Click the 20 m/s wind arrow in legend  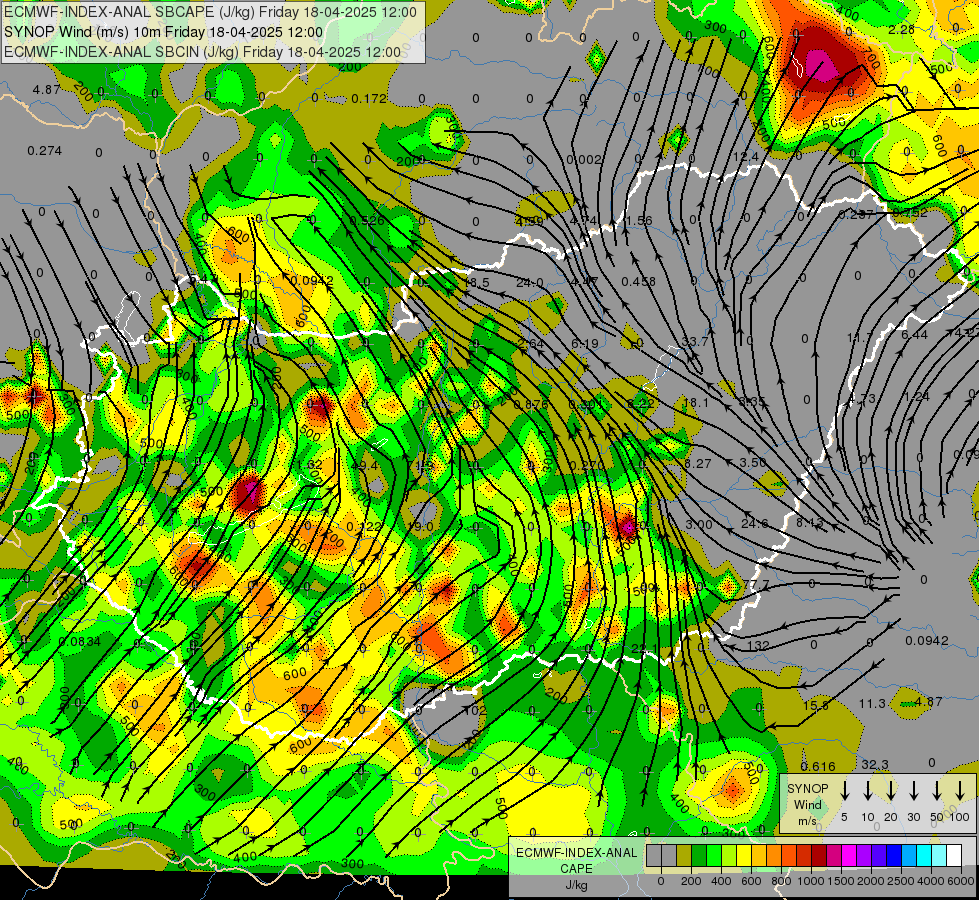pyautogui.click(x=891, y=791)
